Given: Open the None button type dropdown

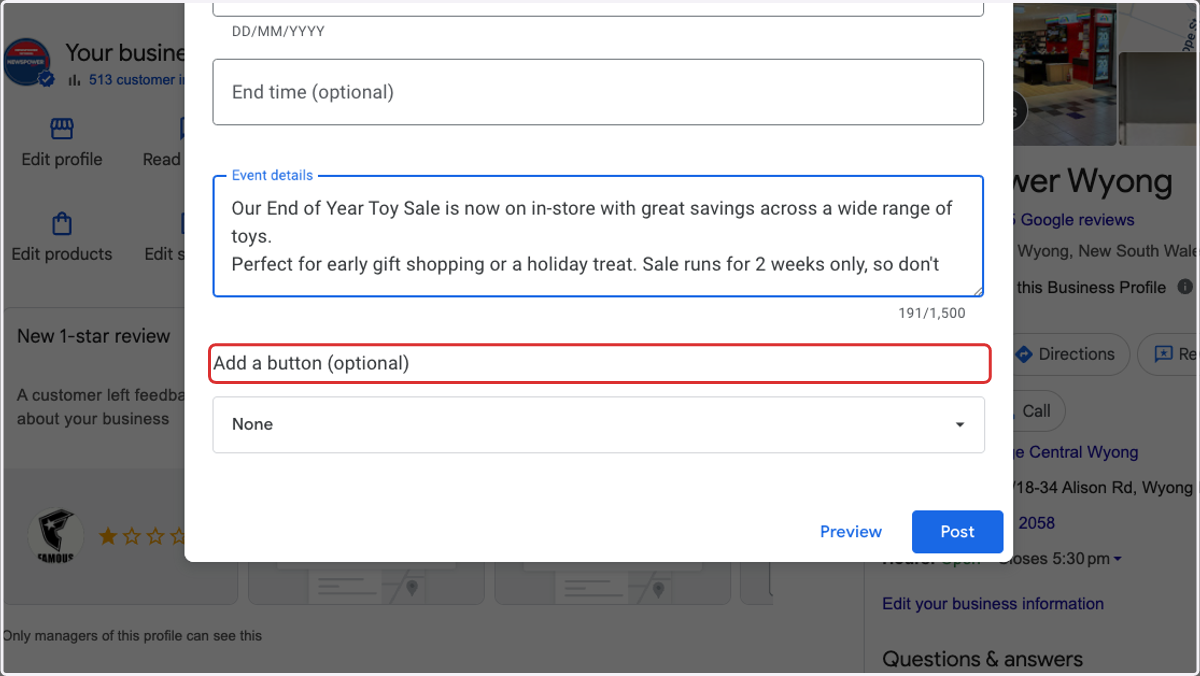Looking at the screenshot, I should click(x=598, y=424).
